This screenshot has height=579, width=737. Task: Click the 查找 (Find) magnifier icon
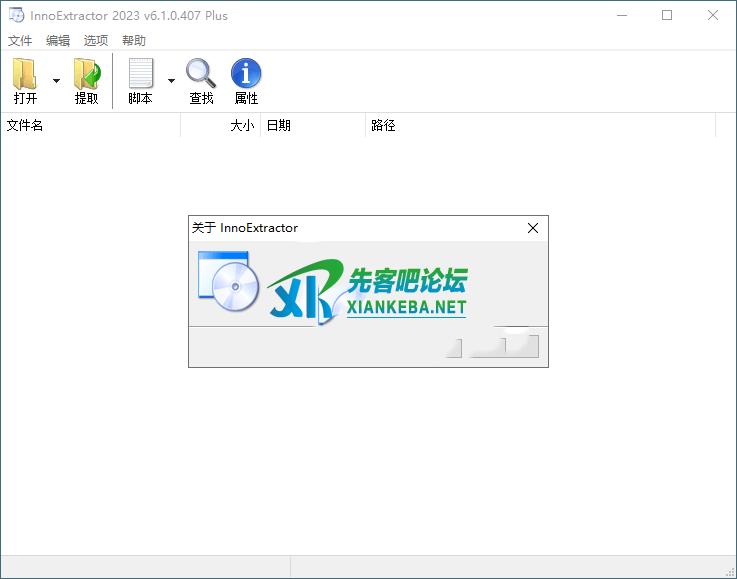coord(201,74)
